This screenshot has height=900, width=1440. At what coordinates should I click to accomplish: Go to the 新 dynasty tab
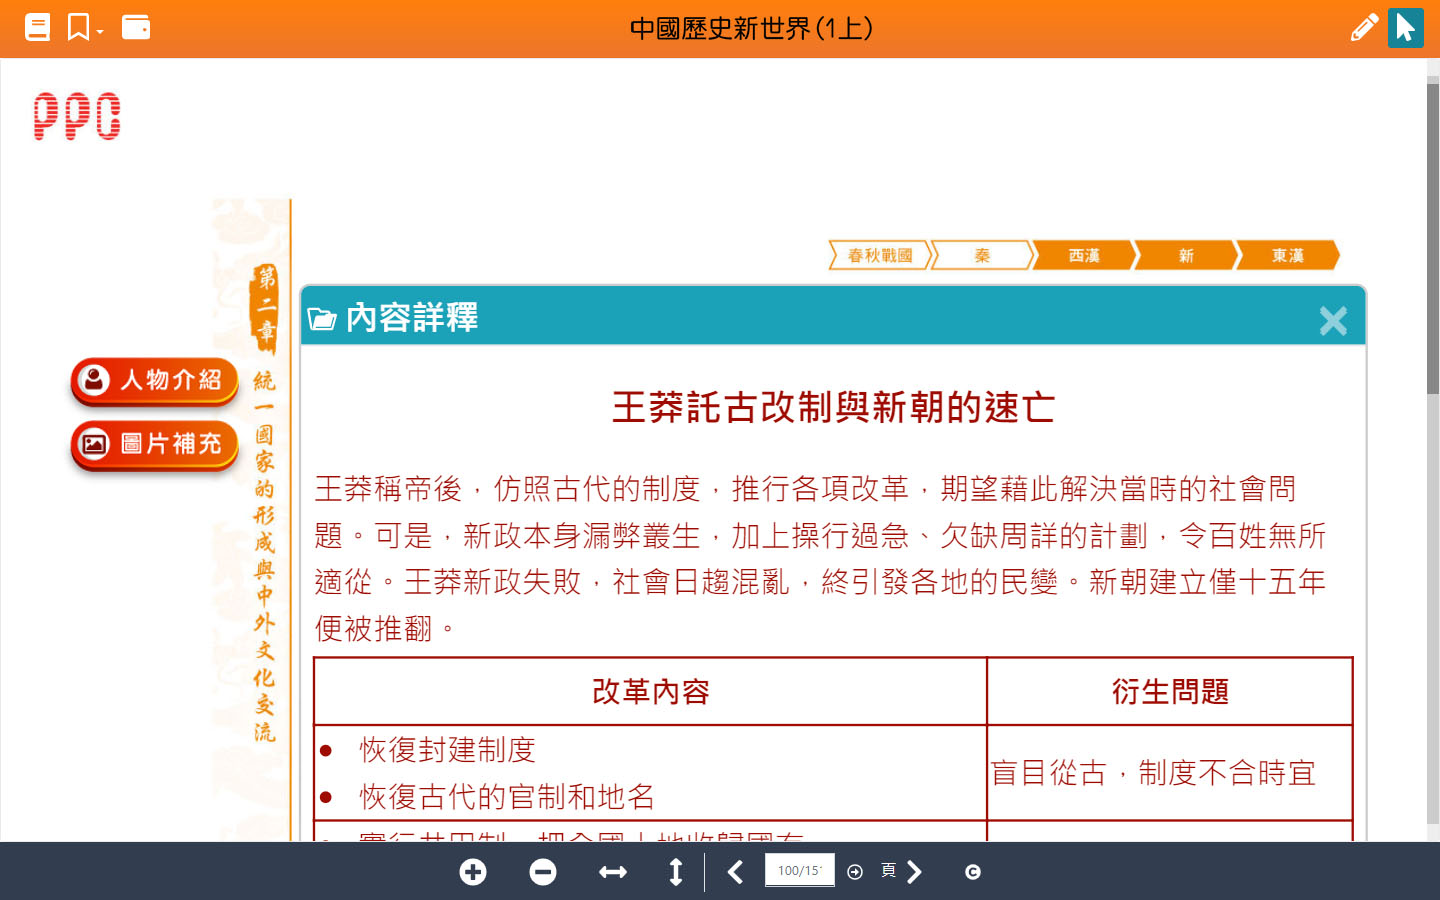coord(1186,256)
